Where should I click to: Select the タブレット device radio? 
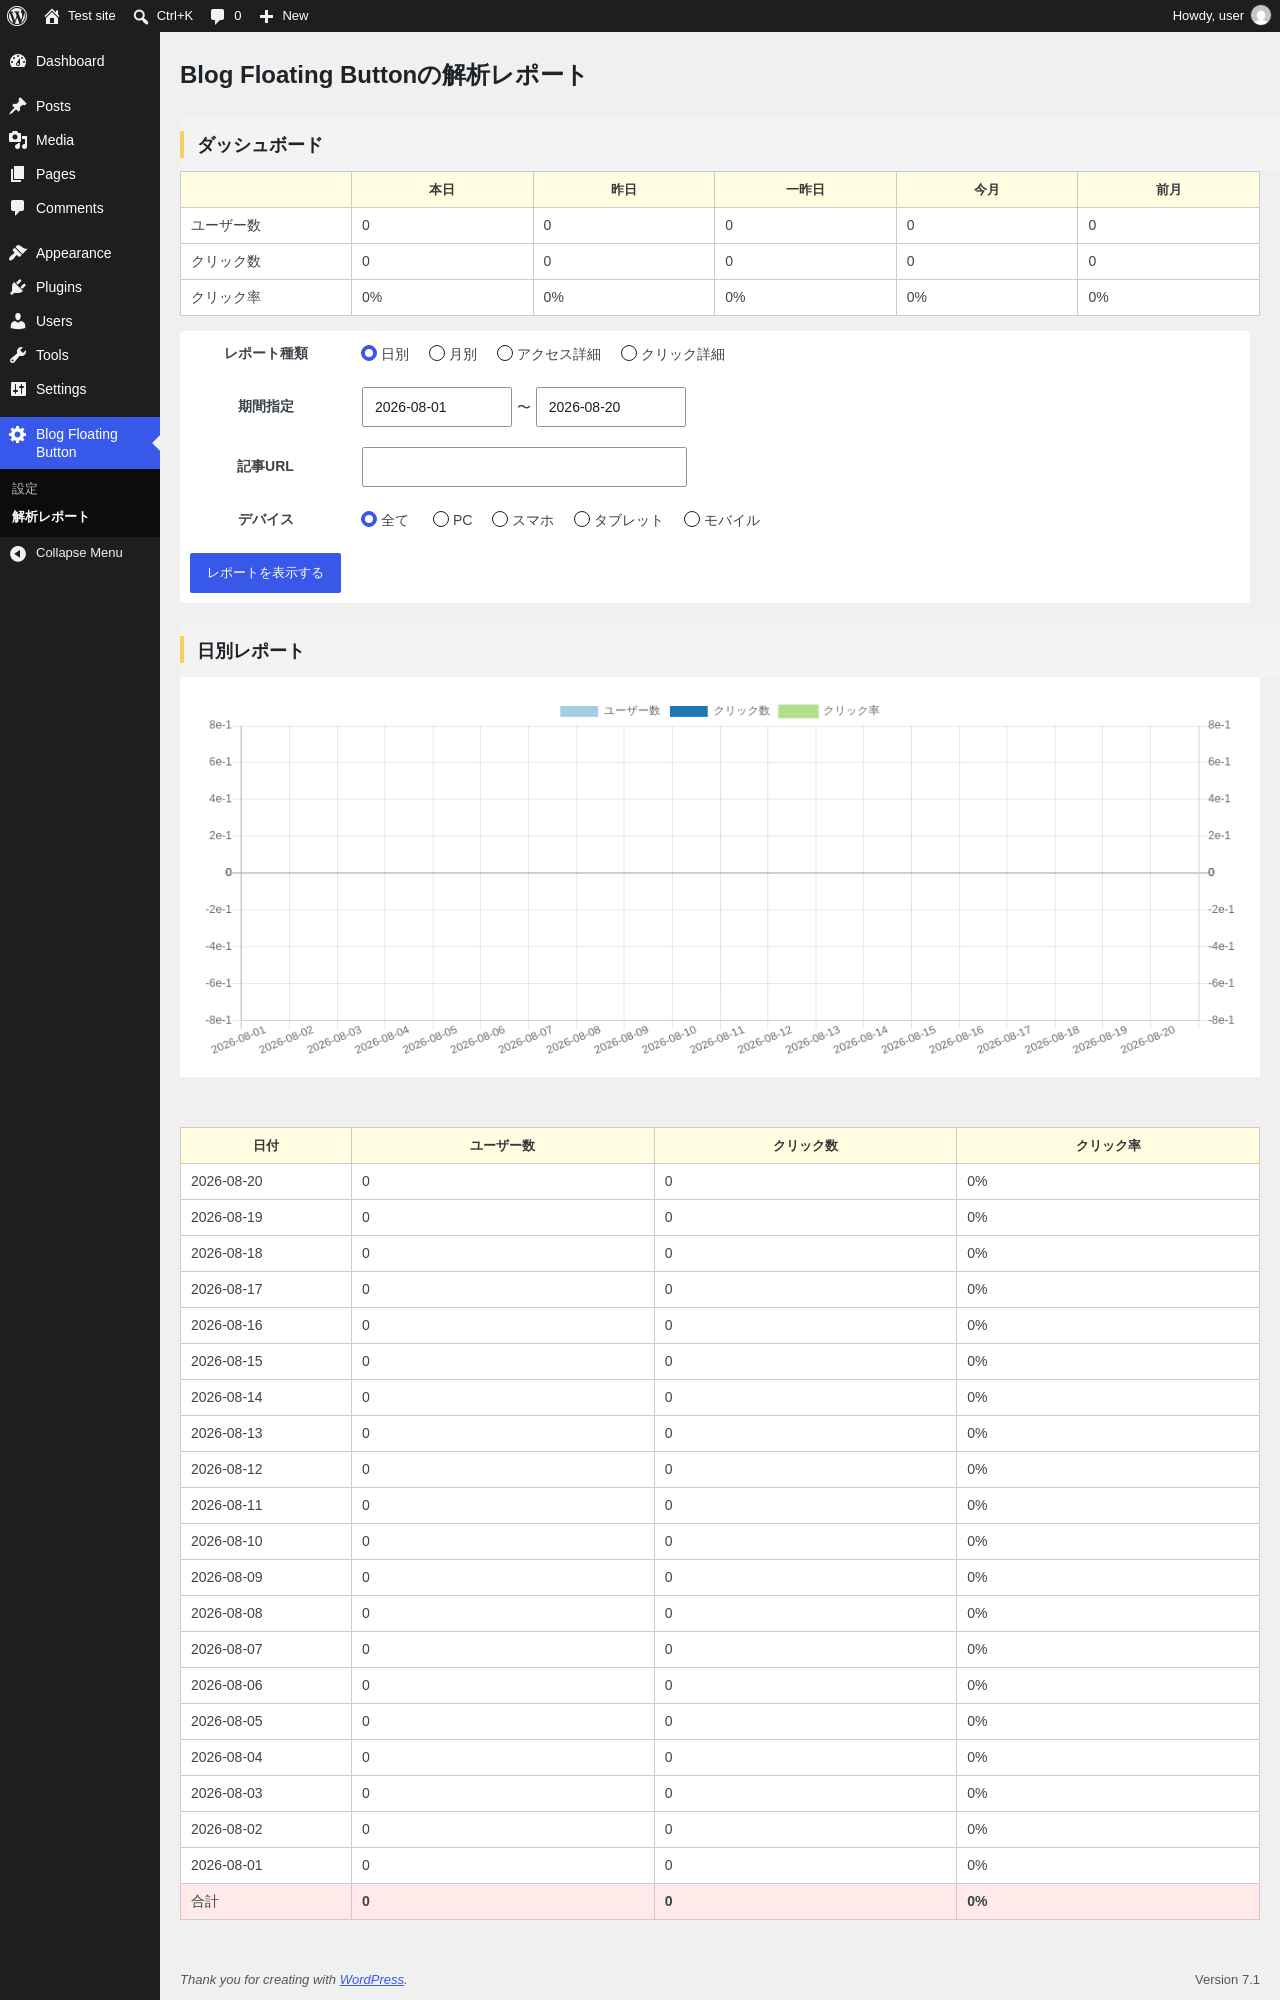pyautogui.click(x=582, y=519)
